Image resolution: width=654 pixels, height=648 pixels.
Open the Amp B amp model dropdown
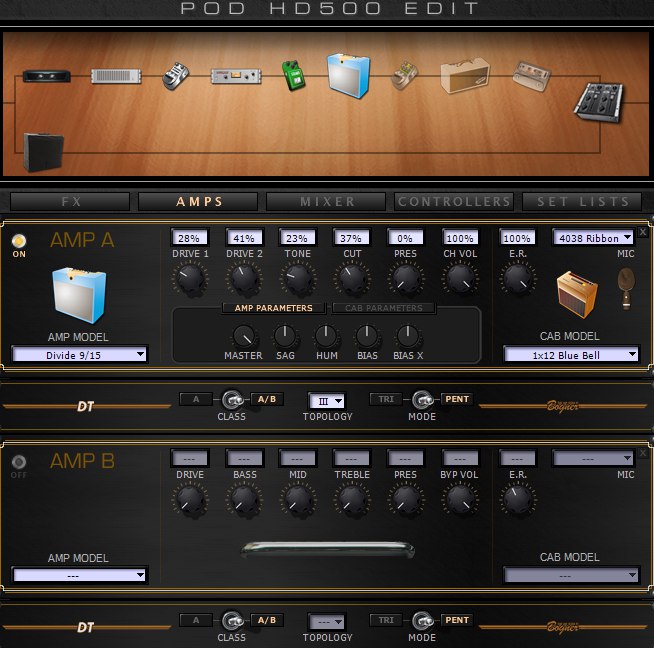click(x=79, y=576)
